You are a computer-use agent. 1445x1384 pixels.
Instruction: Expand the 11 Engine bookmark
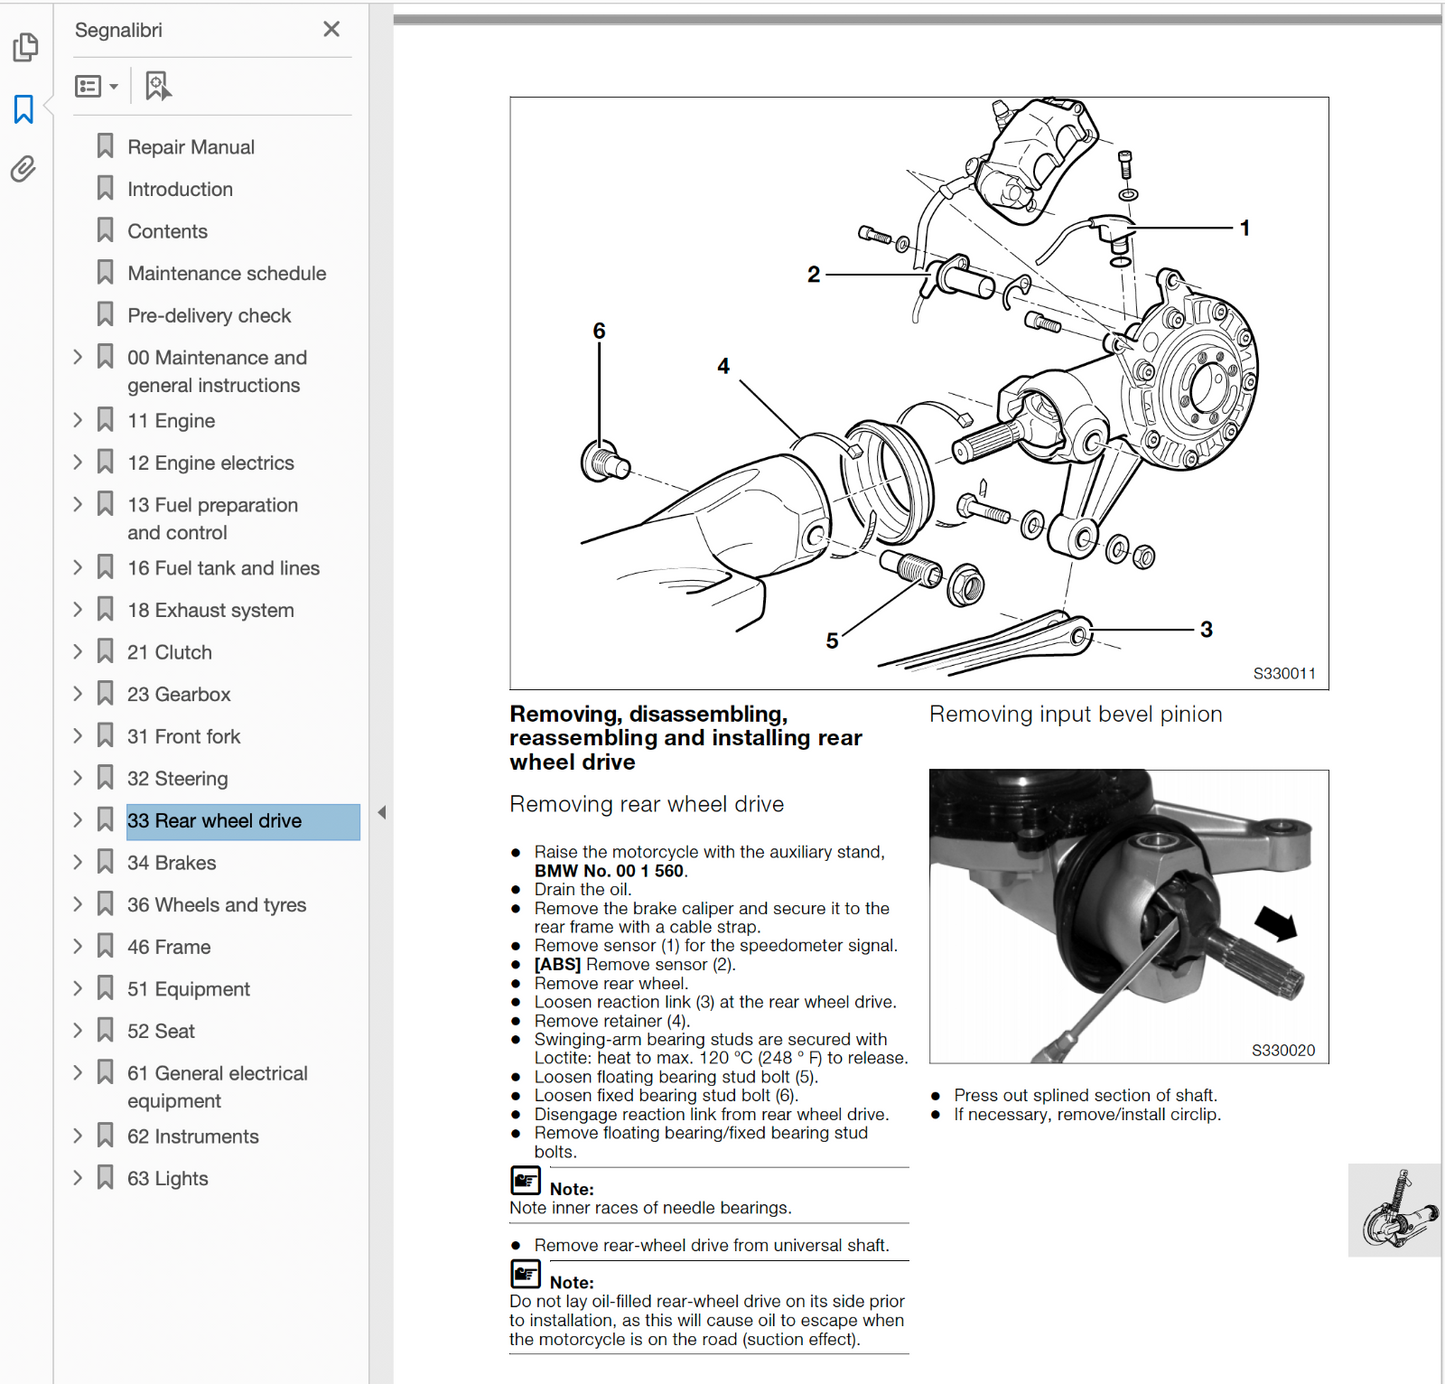coord(78,421)
